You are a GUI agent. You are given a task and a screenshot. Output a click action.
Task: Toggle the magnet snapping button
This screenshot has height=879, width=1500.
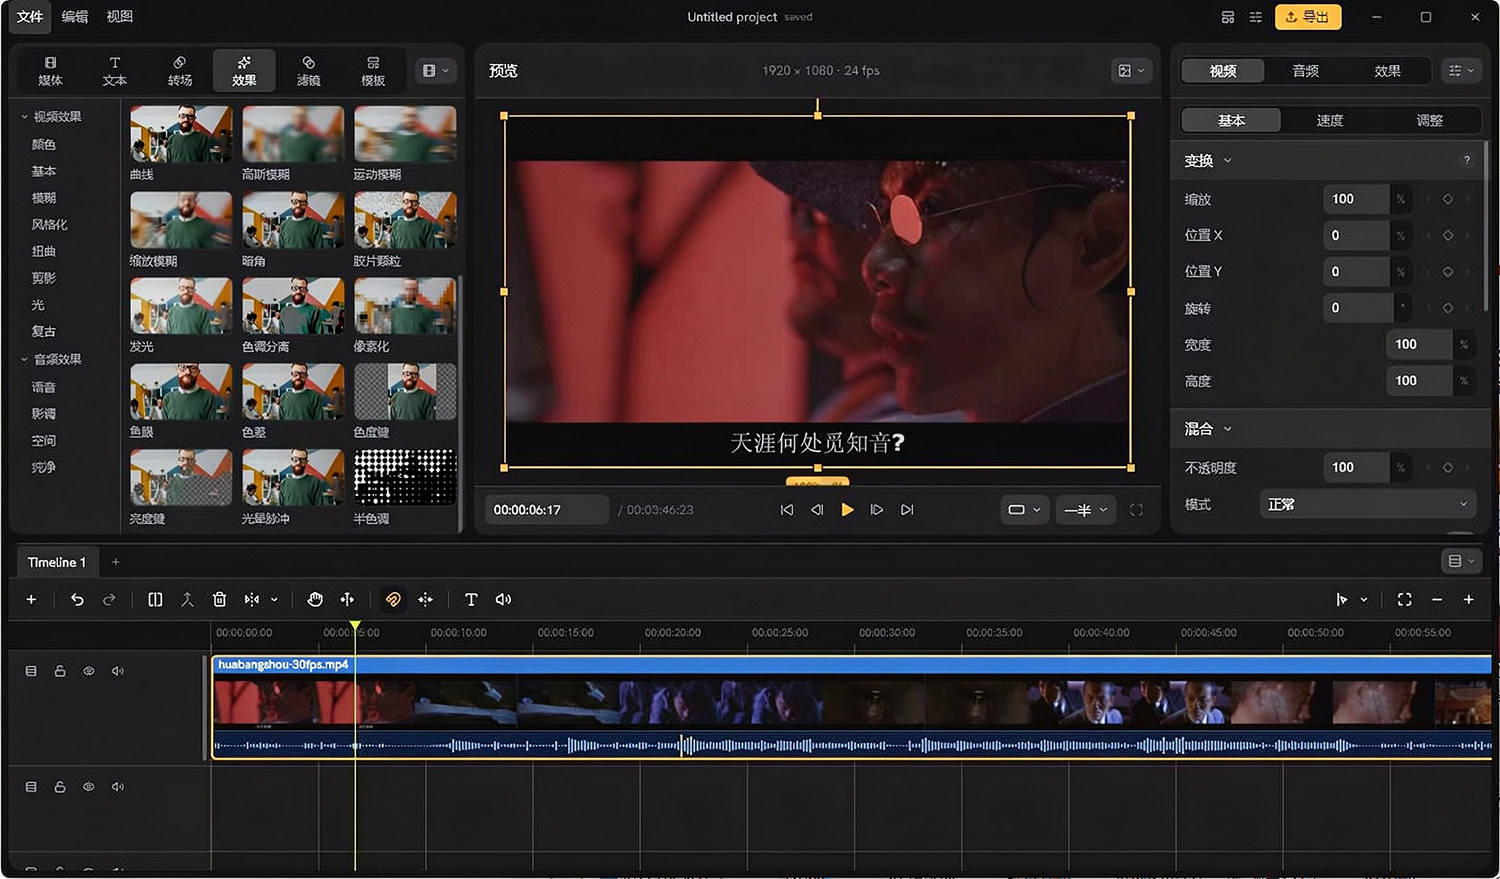393,599
